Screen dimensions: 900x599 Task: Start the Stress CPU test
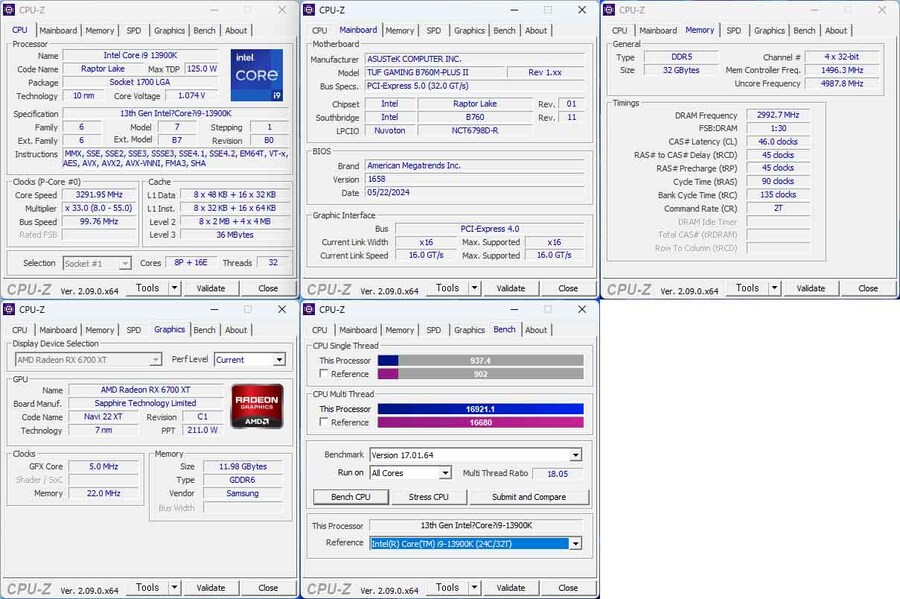tap(428, 496)
